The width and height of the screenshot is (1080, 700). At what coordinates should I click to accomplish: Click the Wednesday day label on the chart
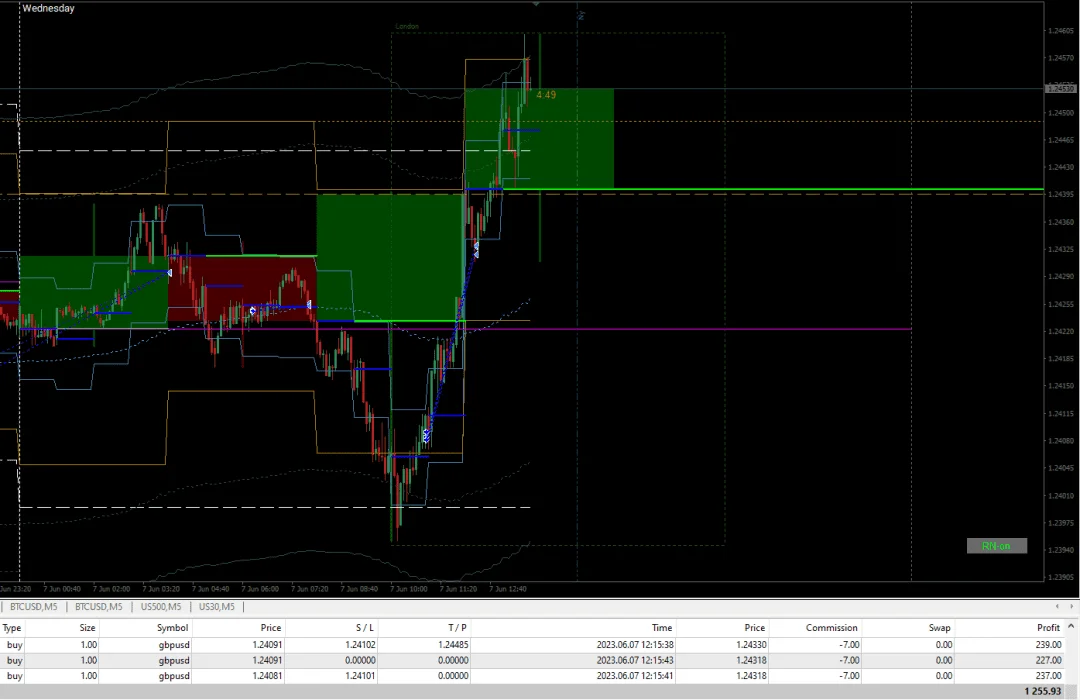48,8
